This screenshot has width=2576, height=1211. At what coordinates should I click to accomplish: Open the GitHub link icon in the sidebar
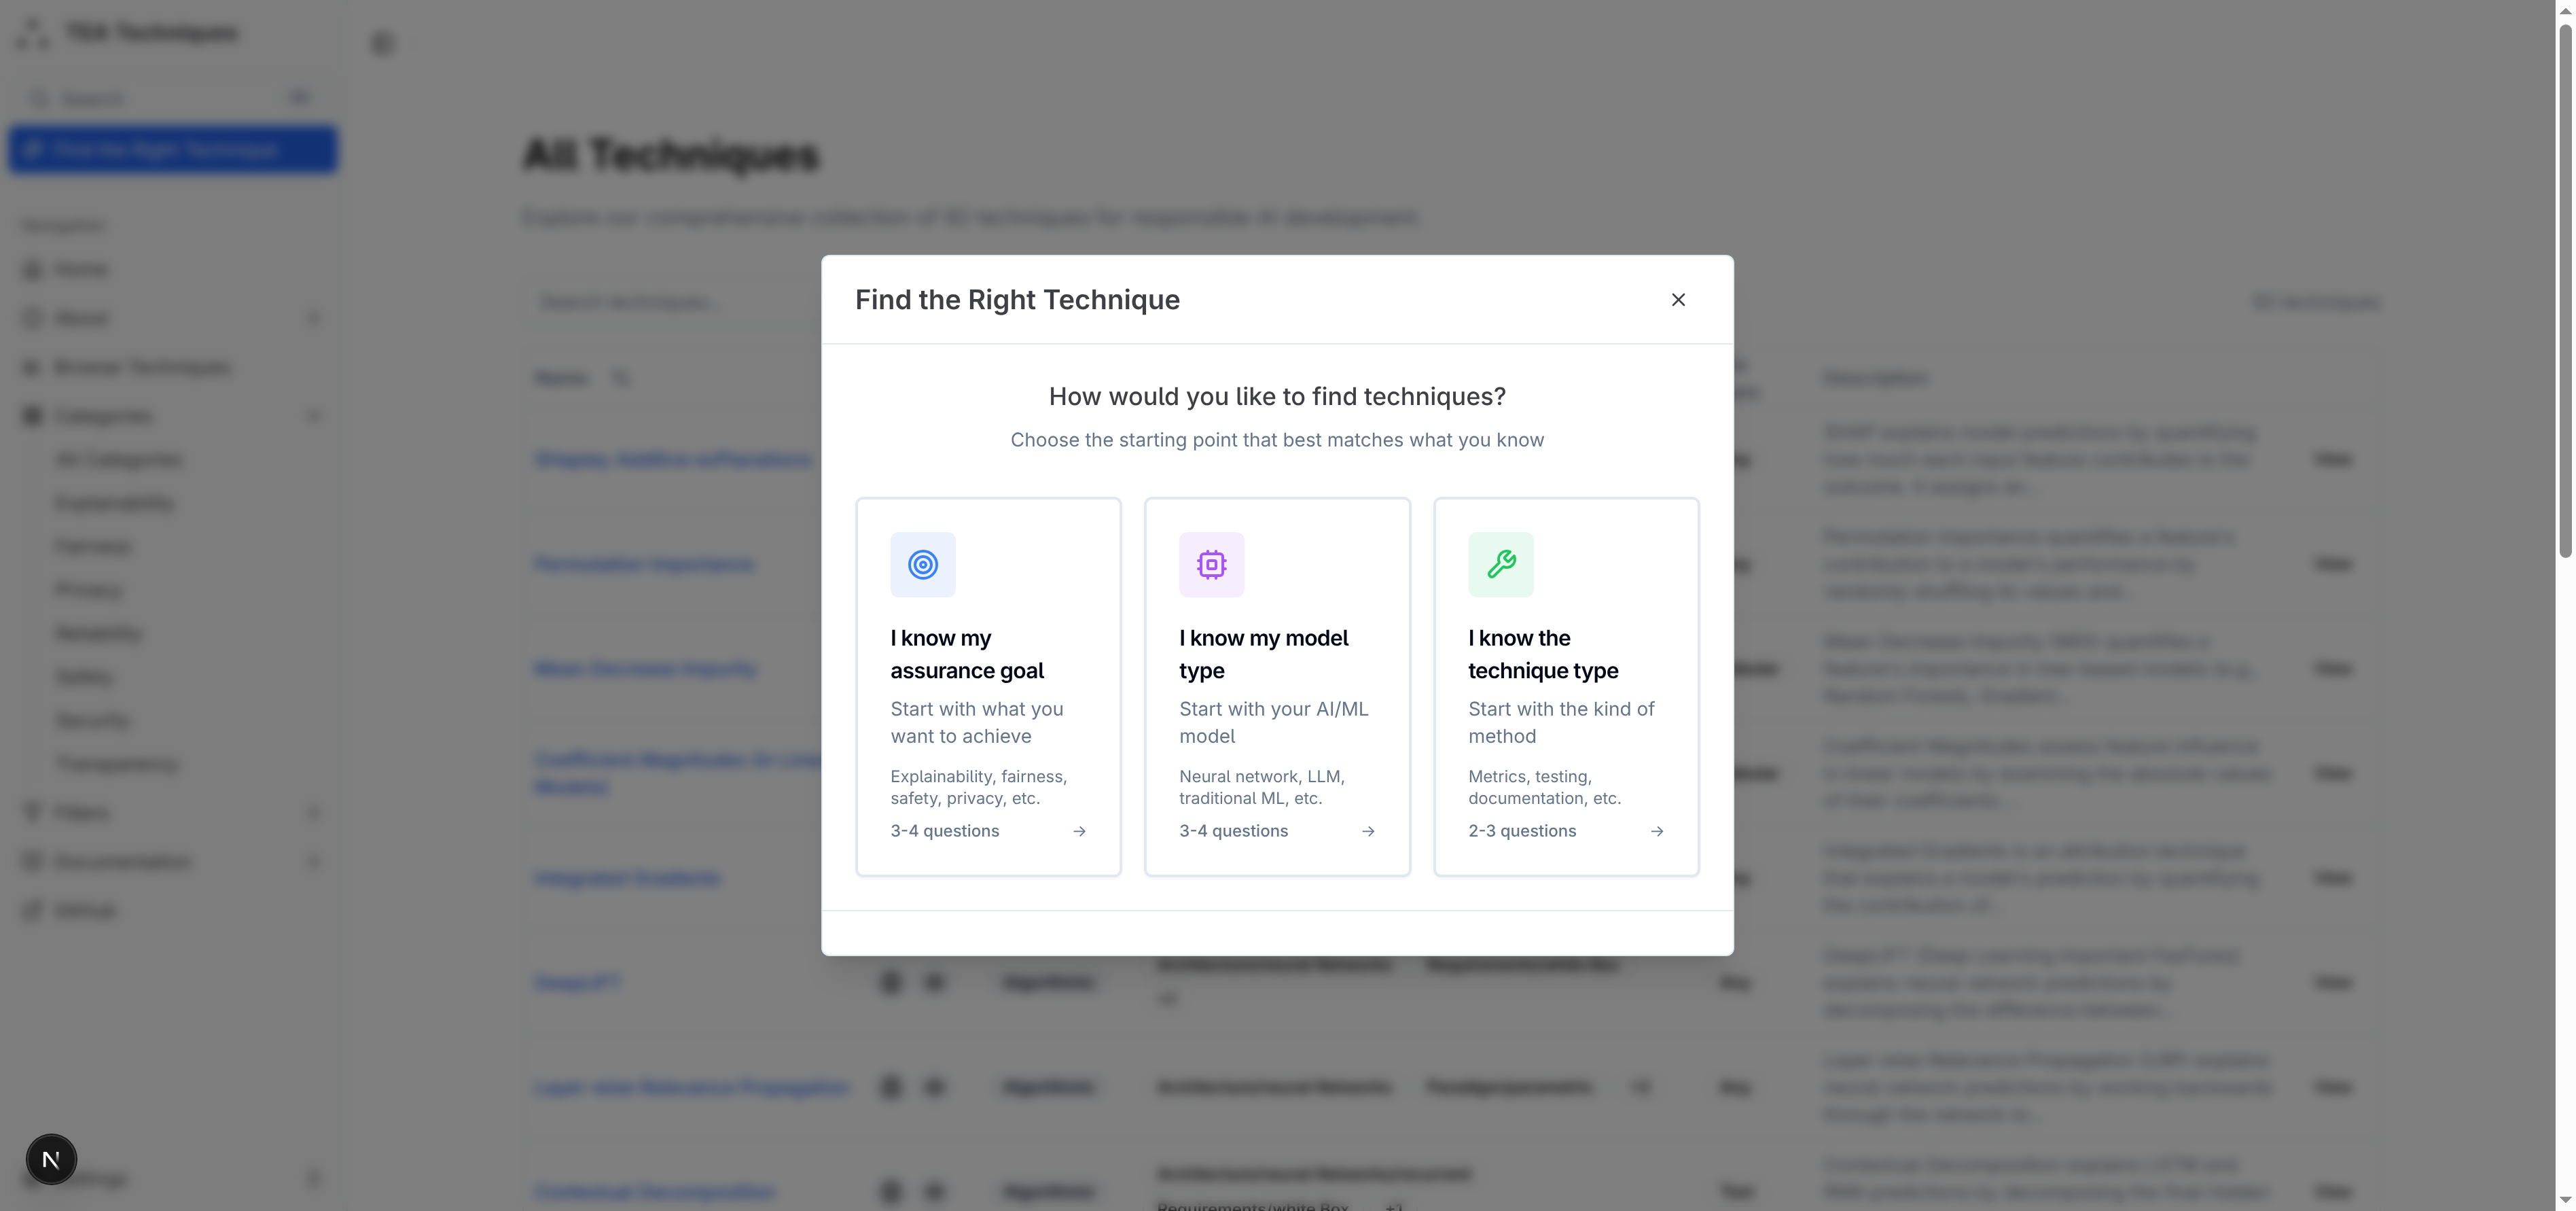pyautogui.click(x=31, y=909)
